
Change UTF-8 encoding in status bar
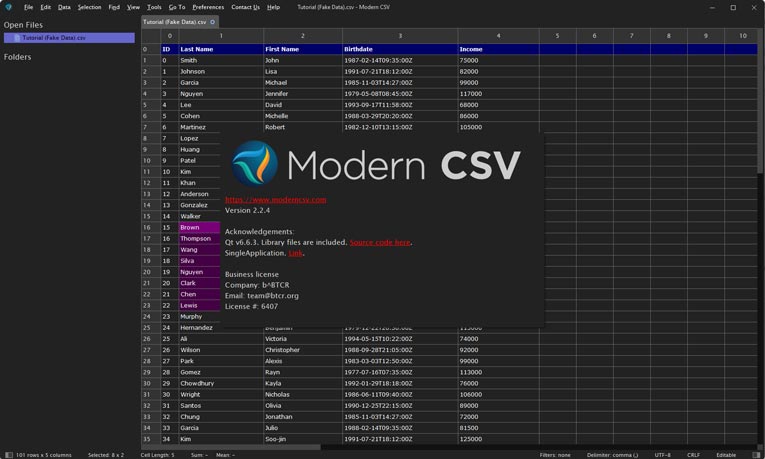click(663, 455)
